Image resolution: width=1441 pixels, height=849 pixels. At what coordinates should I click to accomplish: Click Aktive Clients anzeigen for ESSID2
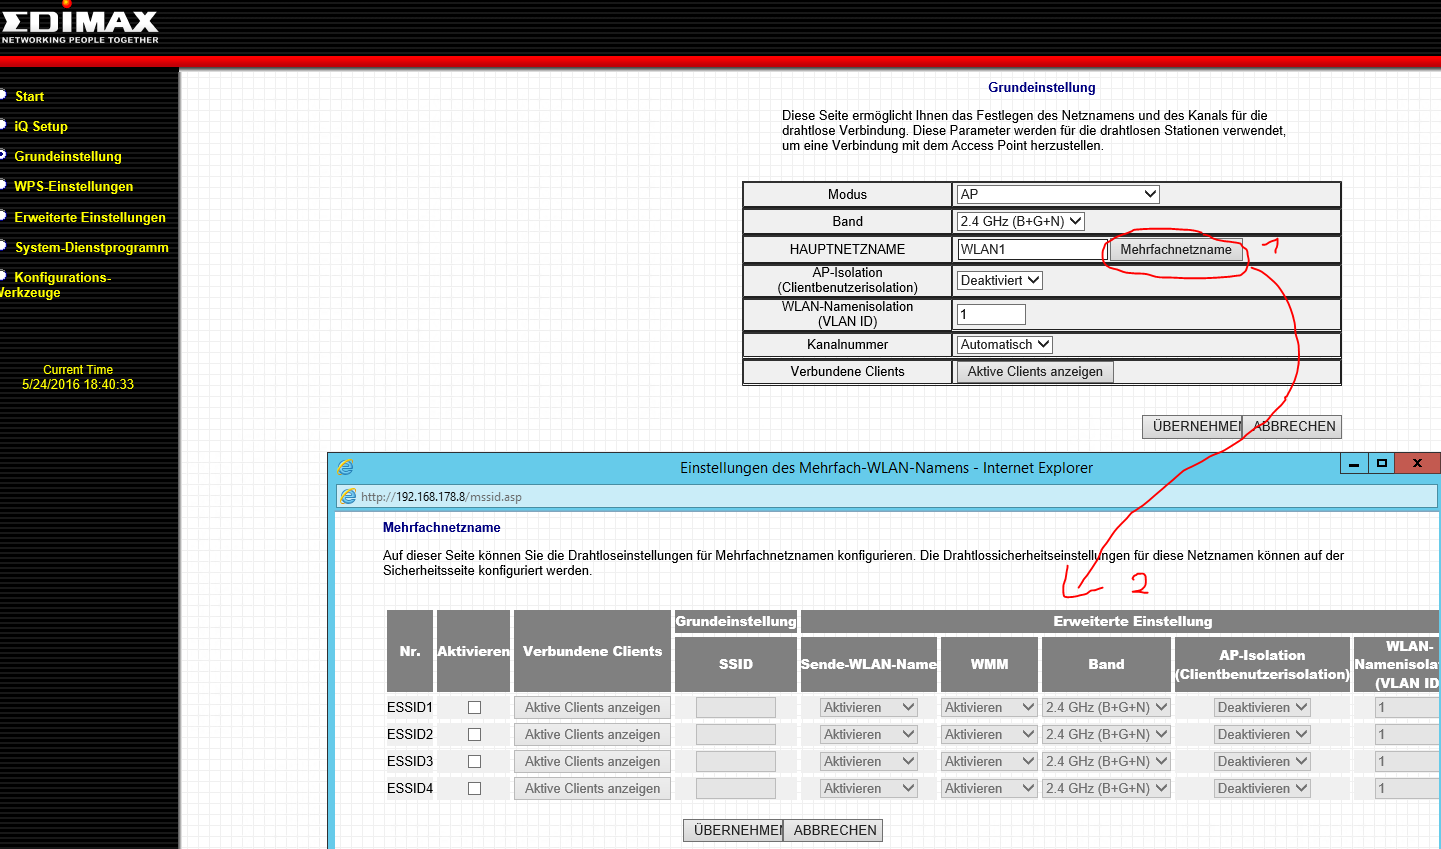tap(592, 734)
